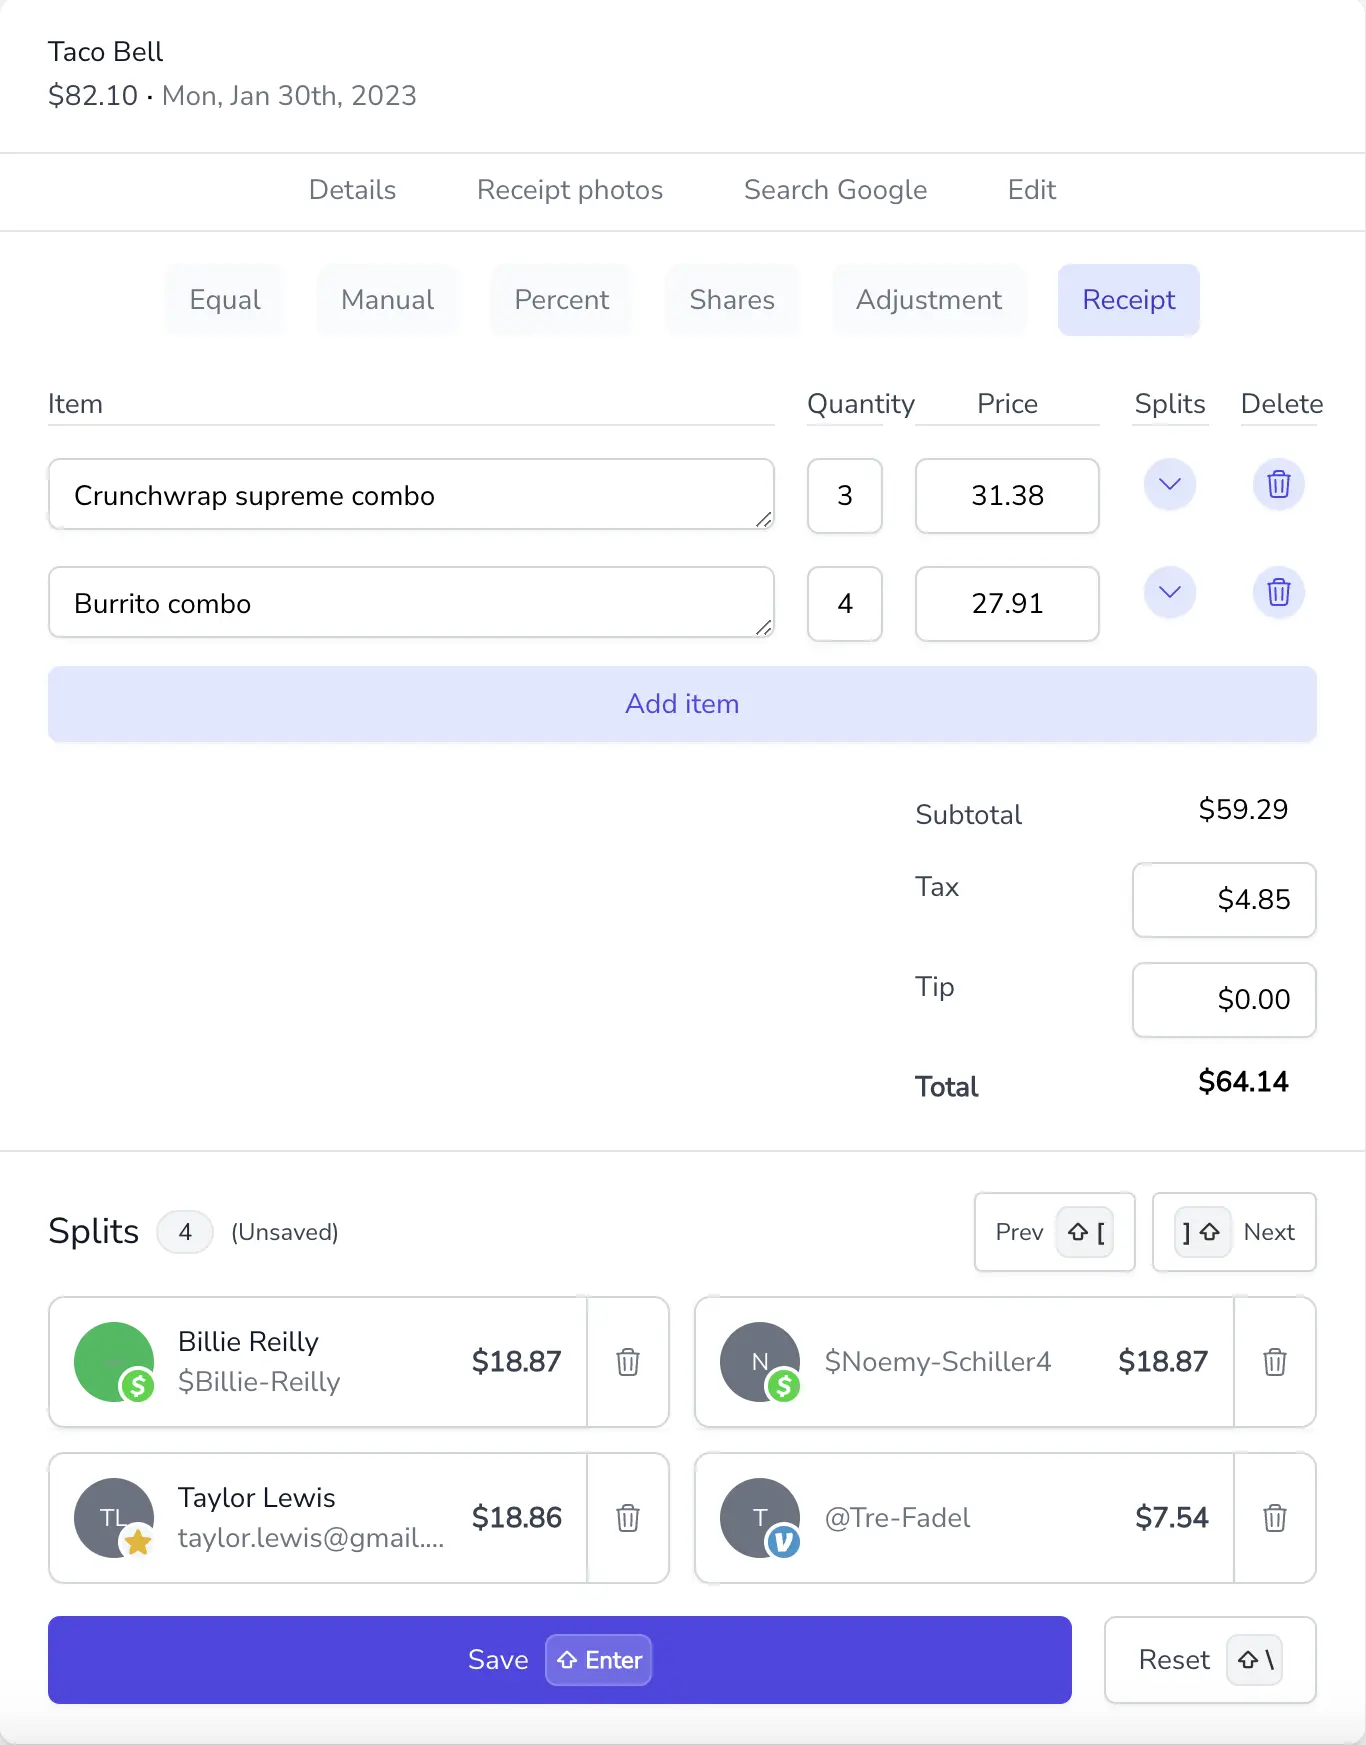Click the Taco Bell title
This screenshot has width=1366, height=1745.
coord(105,52)
